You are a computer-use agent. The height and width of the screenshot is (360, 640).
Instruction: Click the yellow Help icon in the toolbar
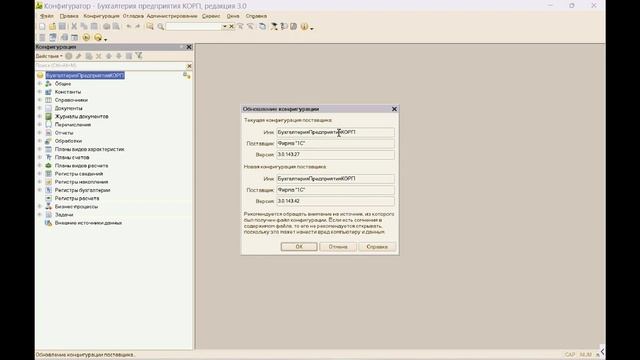(x=304, y=27)
